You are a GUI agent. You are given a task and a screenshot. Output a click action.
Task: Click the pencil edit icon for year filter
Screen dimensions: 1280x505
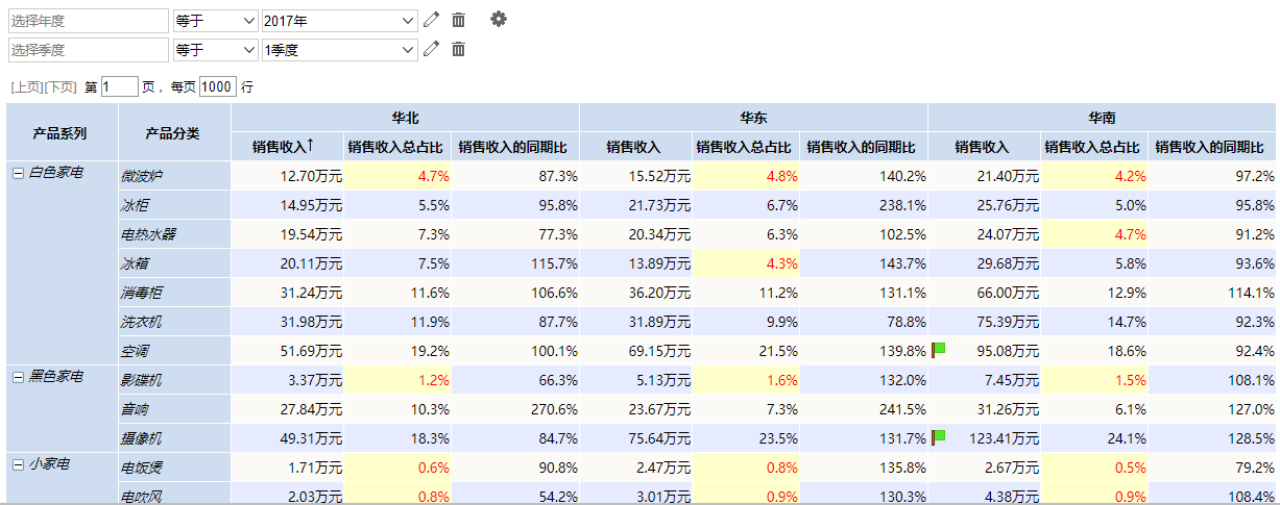click(x=431, y=20)
